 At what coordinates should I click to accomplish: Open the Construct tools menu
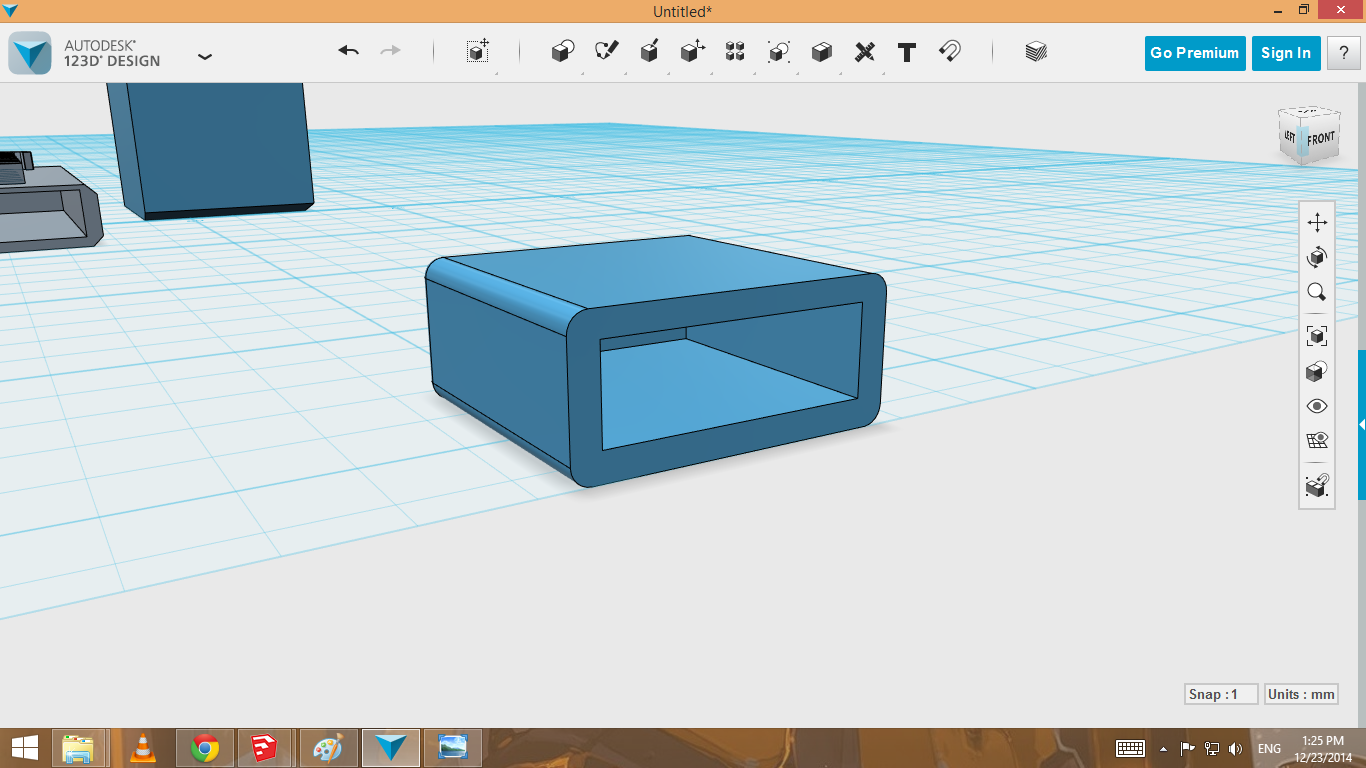pos(650,52)
